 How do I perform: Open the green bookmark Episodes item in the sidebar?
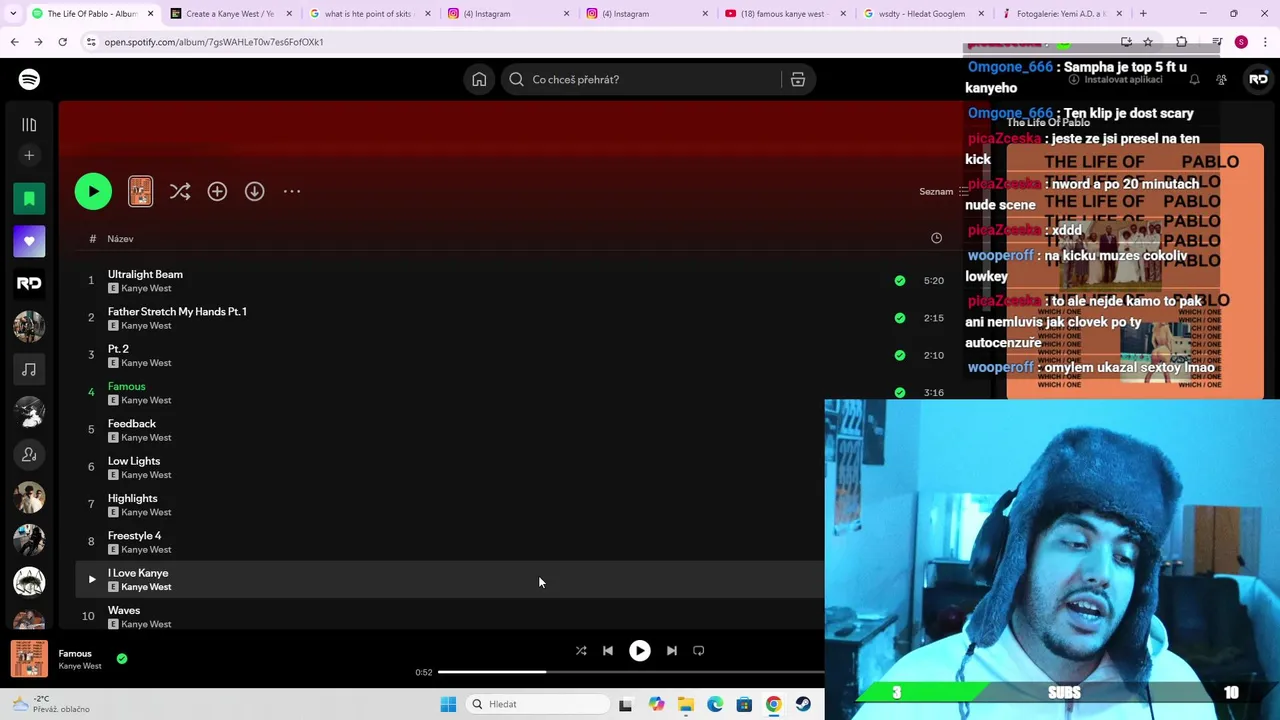[x=29, y=199]
